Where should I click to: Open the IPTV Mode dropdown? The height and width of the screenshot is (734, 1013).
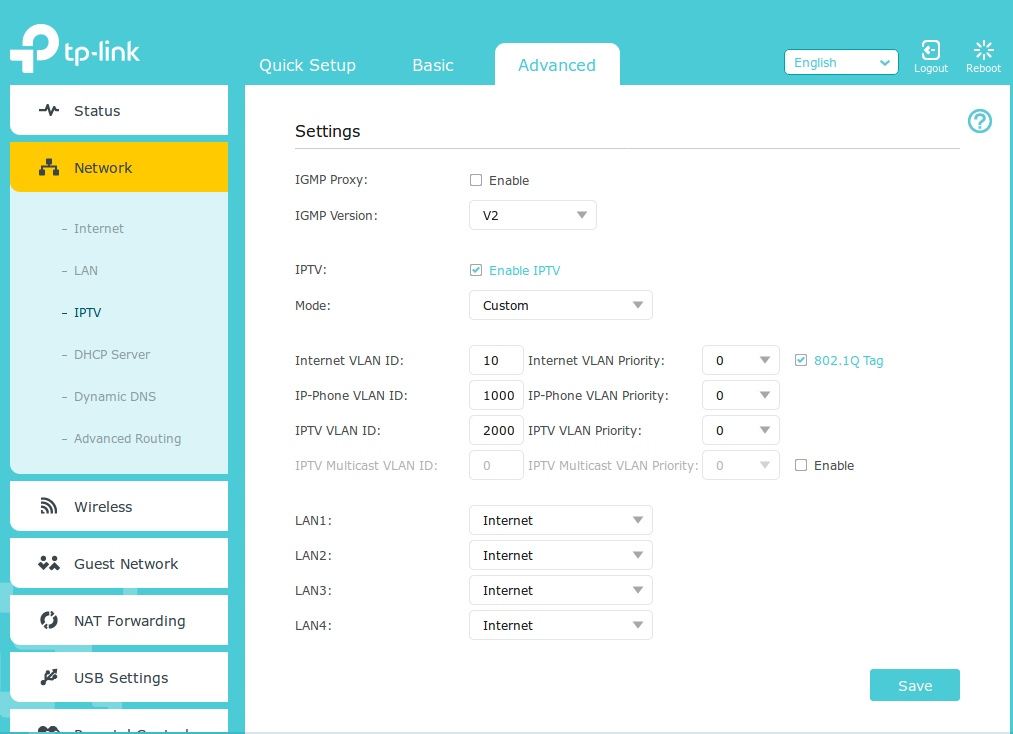pyautogui.click(x=561, y=305)
